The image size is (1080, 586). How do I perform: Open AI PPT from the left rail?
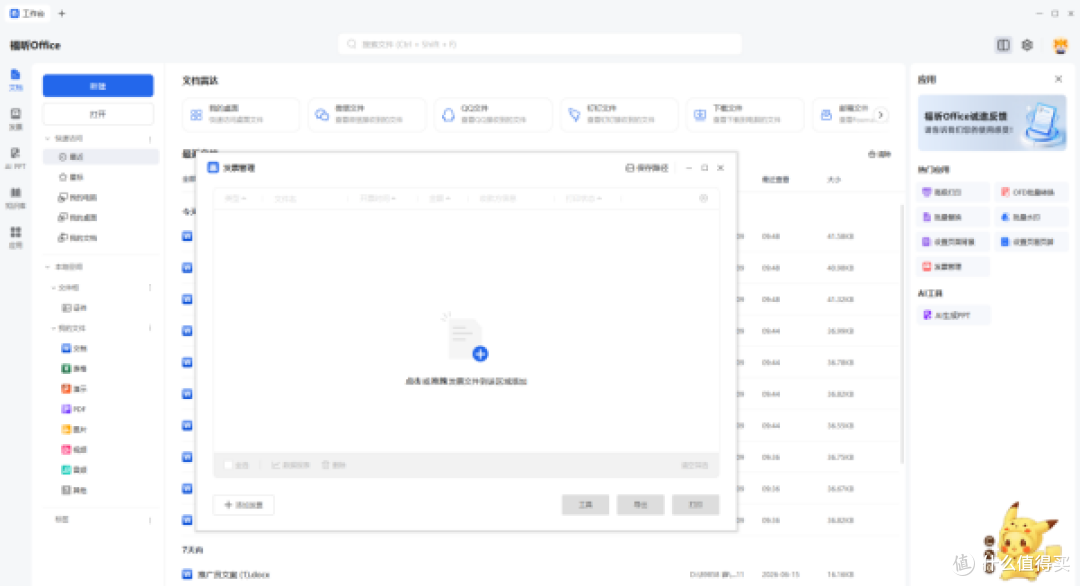(15, 158)
